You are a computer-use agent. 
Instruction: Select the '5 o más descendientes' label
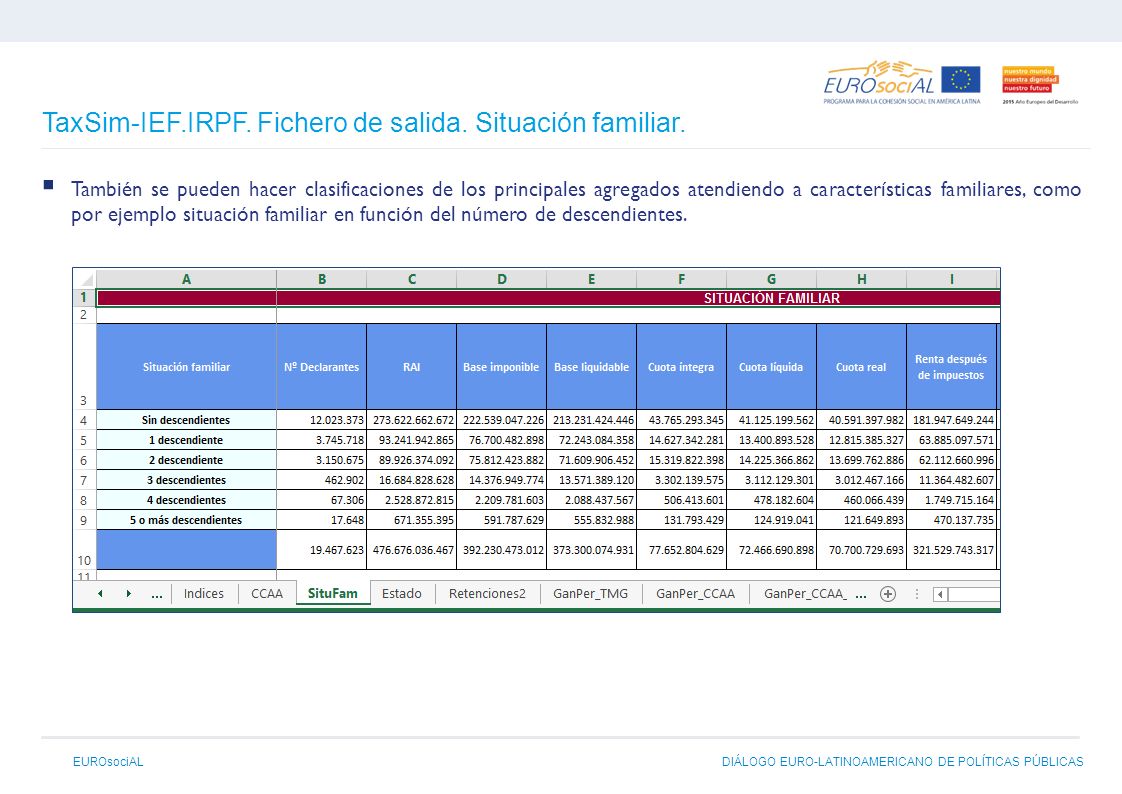(186, 520)
